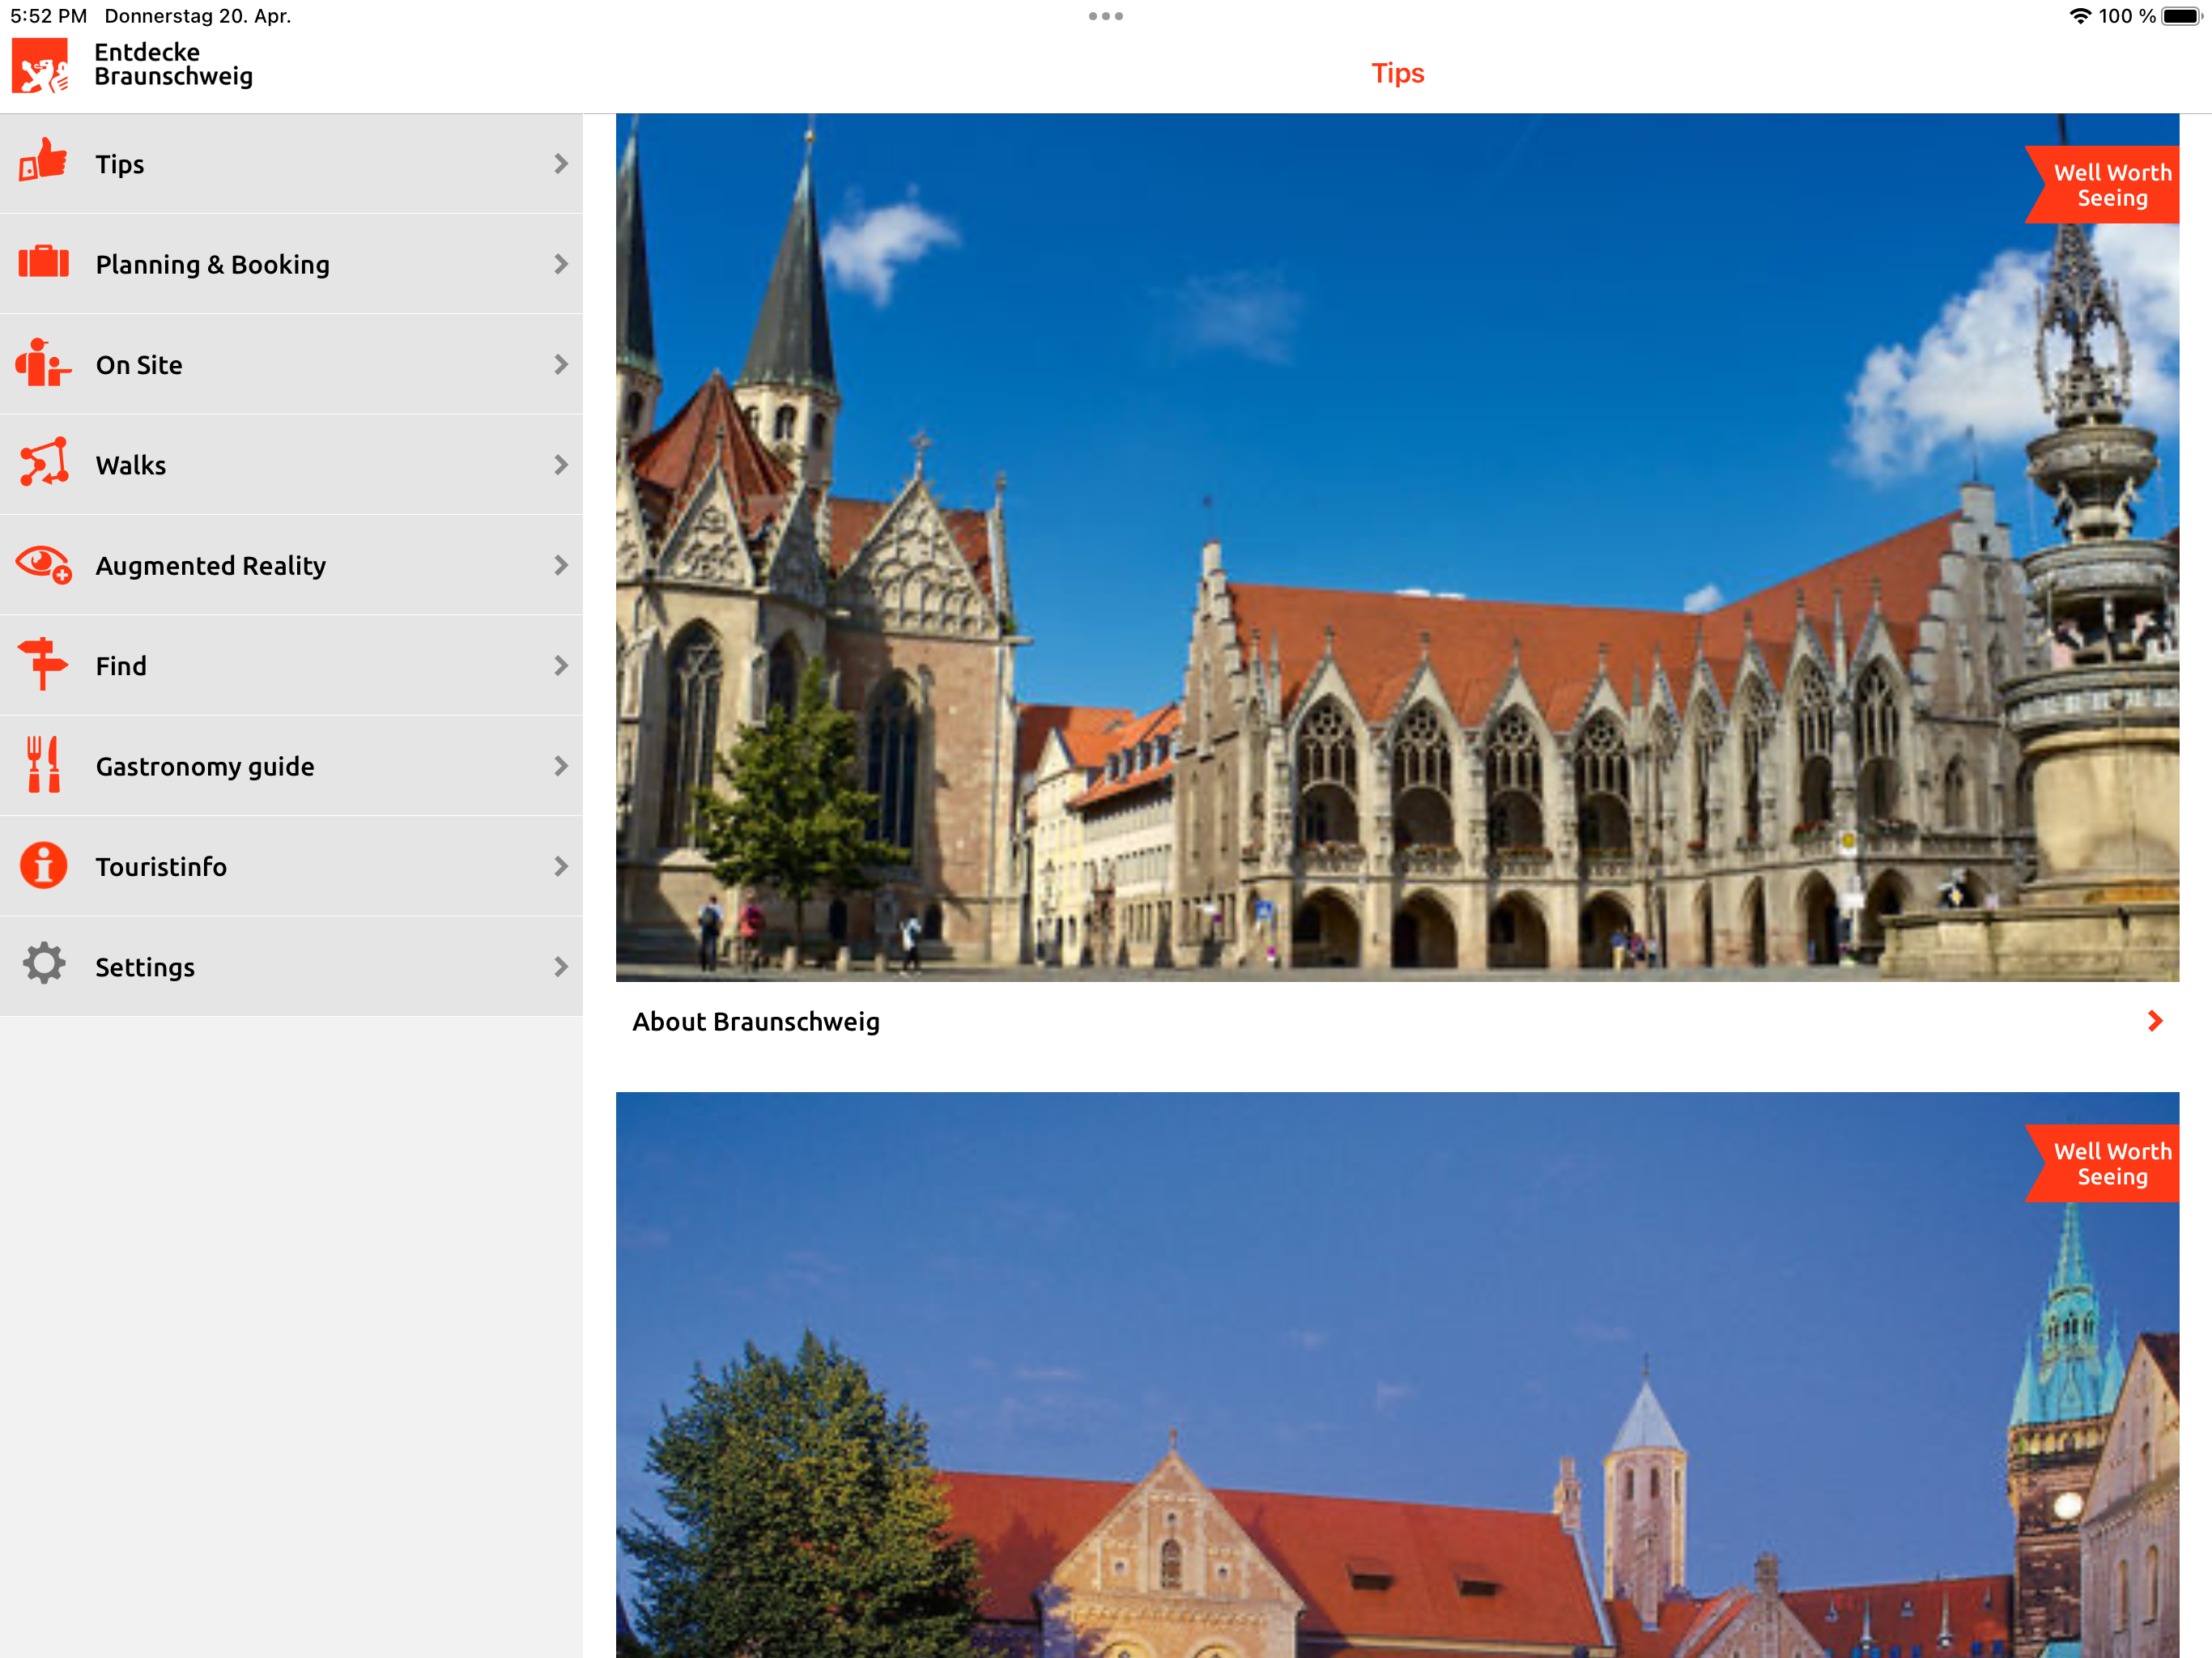The image size is (2212, 1658).
Task: Expand the On Site chevron
Action: point(561,364)
